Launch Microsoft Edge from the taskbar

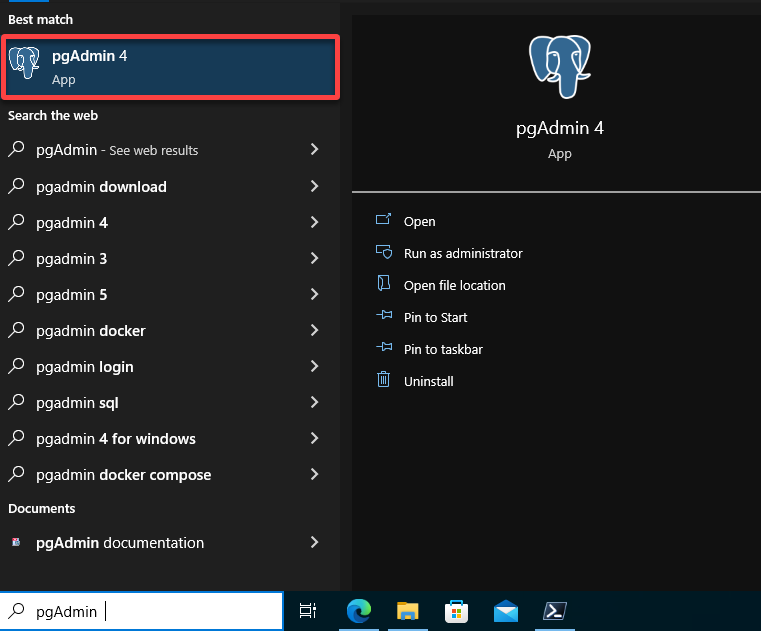point(359,611)
